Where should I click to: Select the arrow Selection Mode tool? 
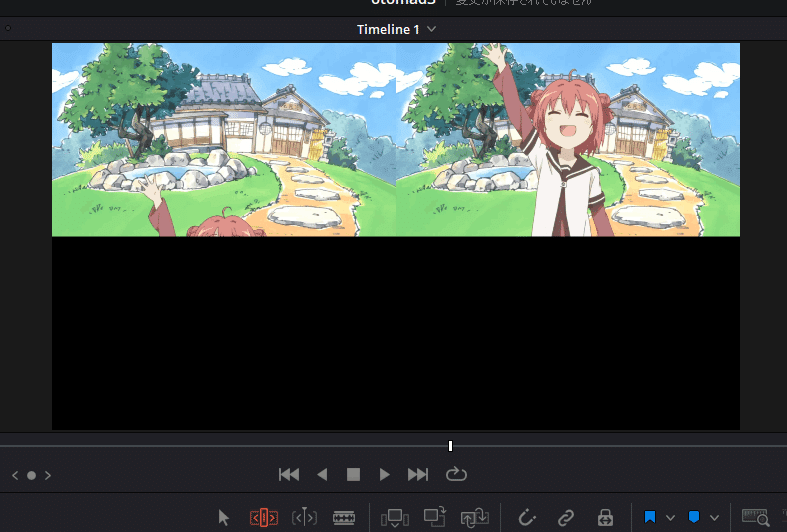pyautogui.click(x=224, y=517)
